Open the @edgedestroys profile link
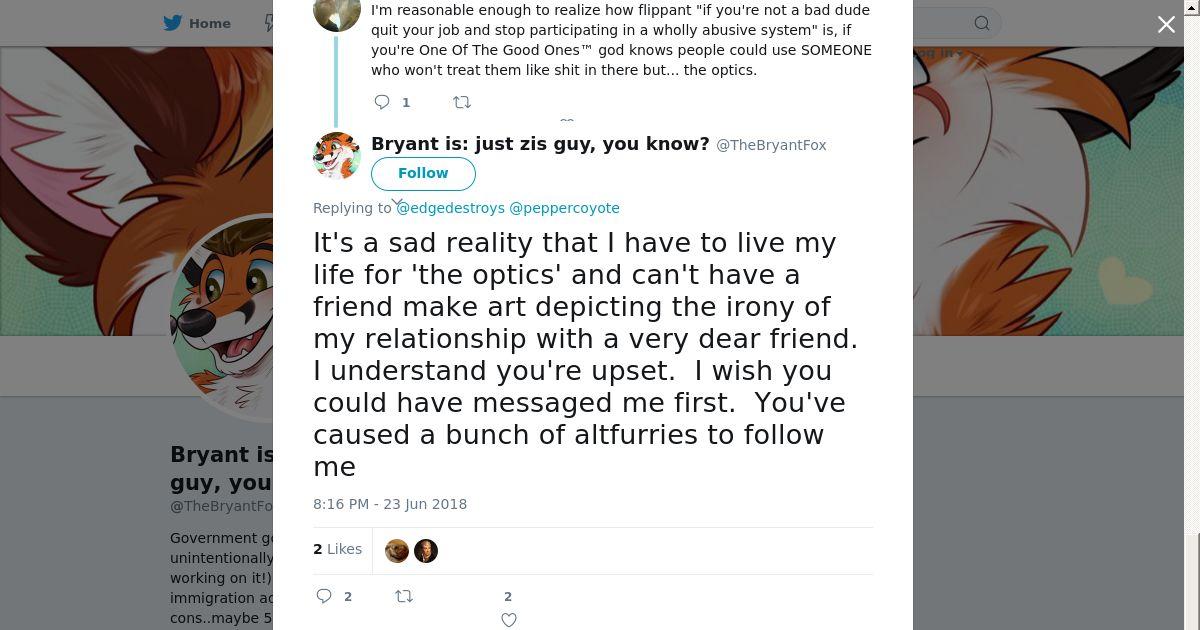This screenshot has height=630, width=1200. [x=450, y=208]
